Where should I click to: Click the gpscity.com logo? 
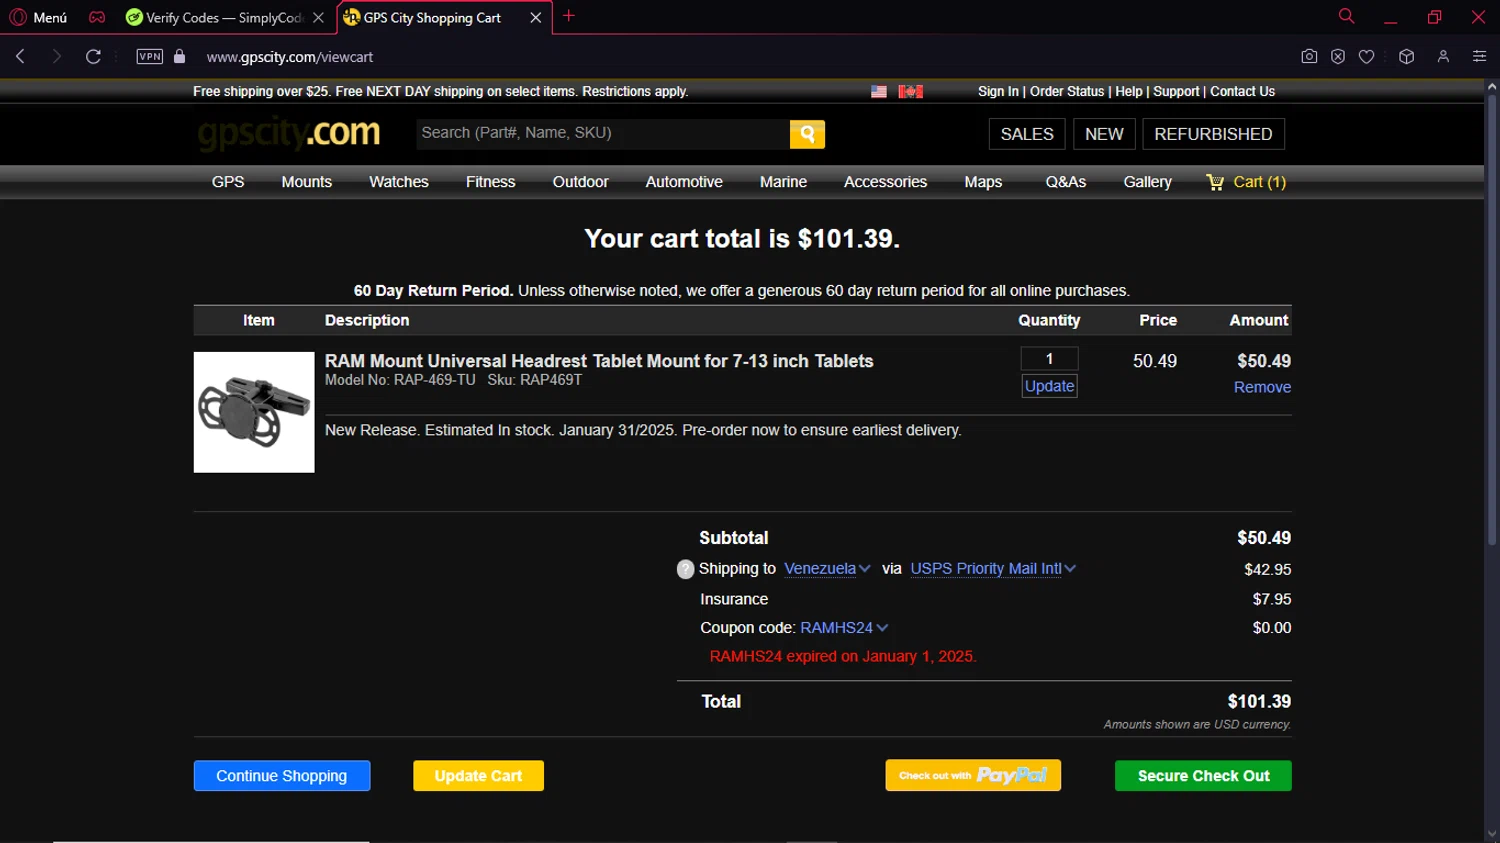click(x=288, y=132)
